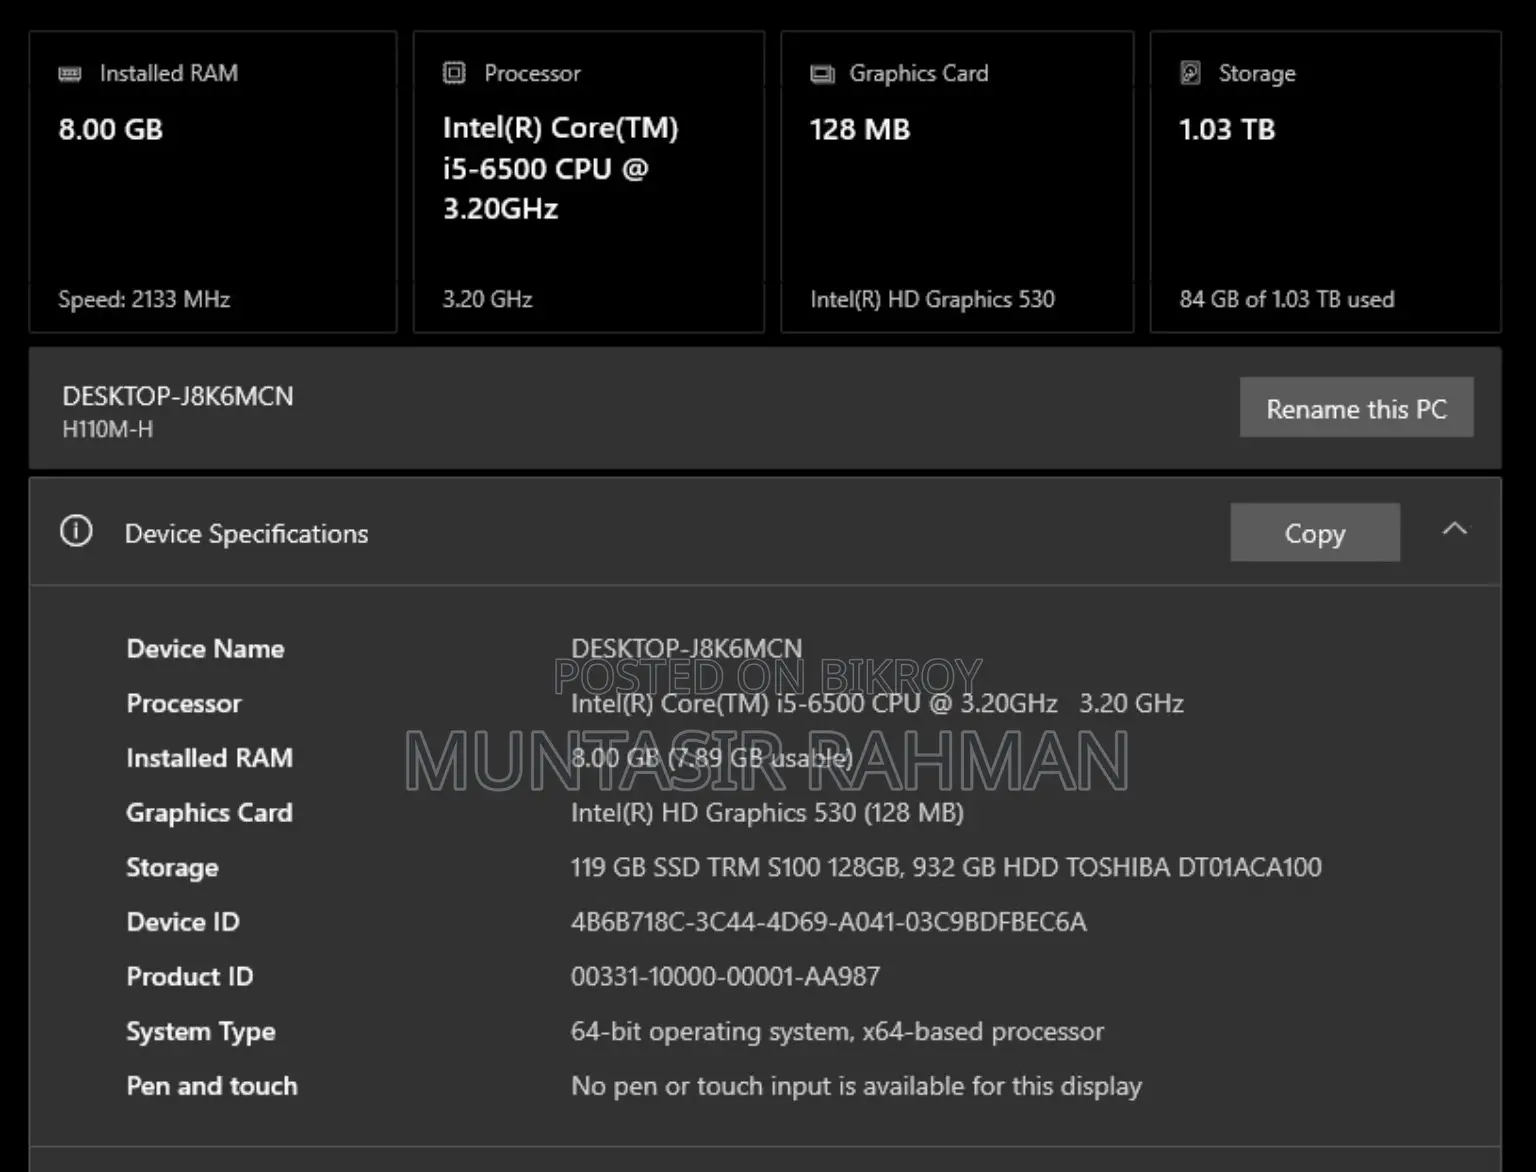The width and height of the screenshot is (1536, 1172).
Task: Select the 64-bit operating system value
Action: pos(837,1031)
